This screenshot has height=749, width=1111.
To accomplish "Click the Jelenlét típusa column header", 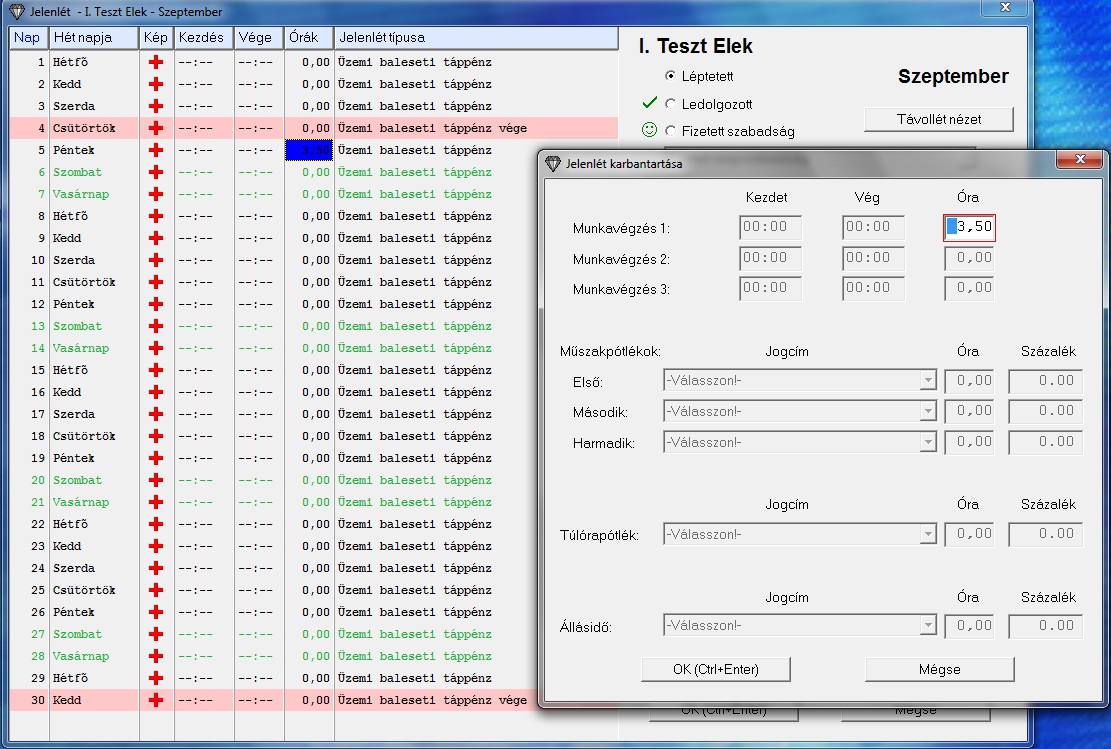I will pyautogui.click(x=475, y=38).
